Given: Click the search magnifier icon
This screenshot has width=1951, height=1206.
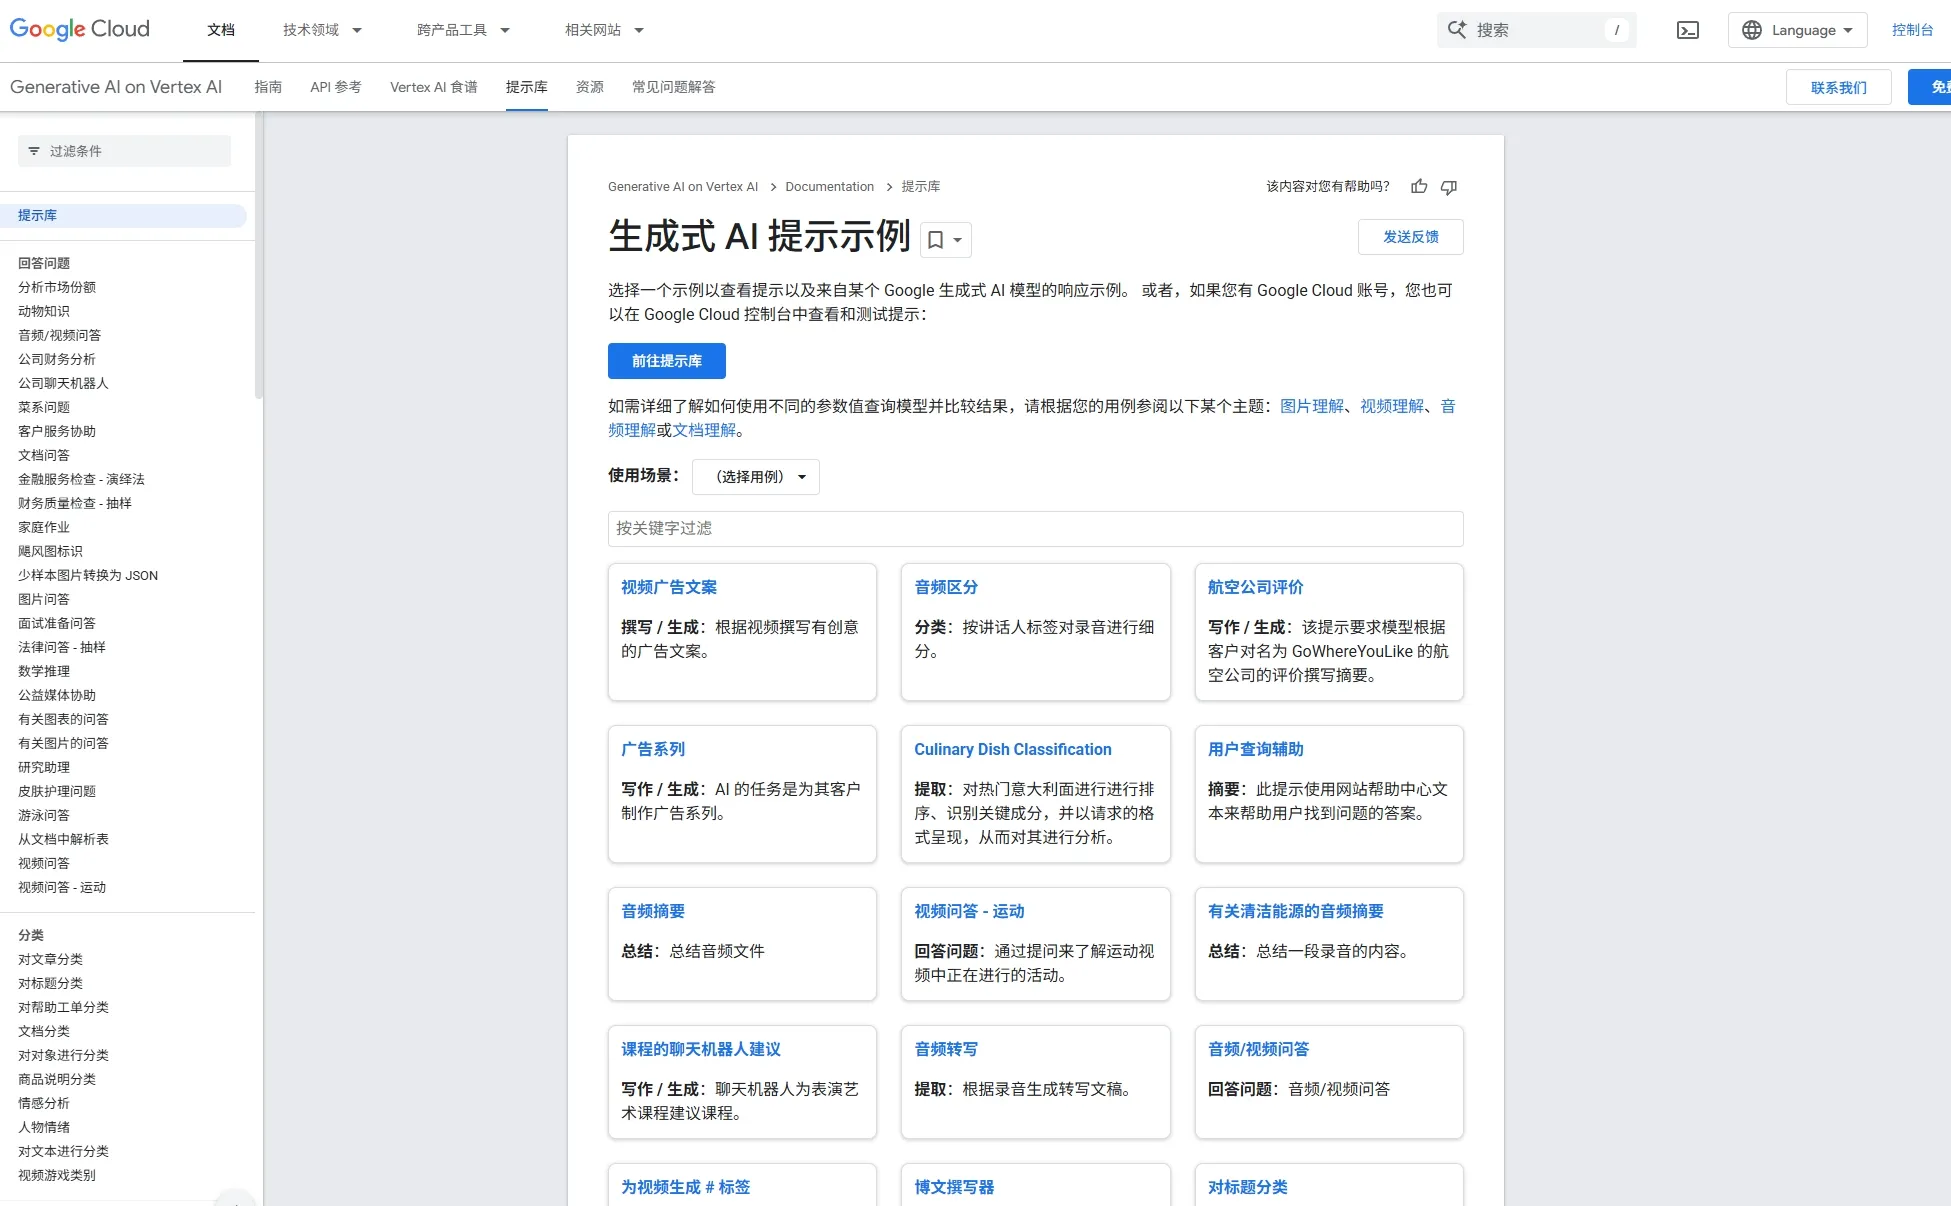Looking at the screenshot, I should [x=1458, y=29].
